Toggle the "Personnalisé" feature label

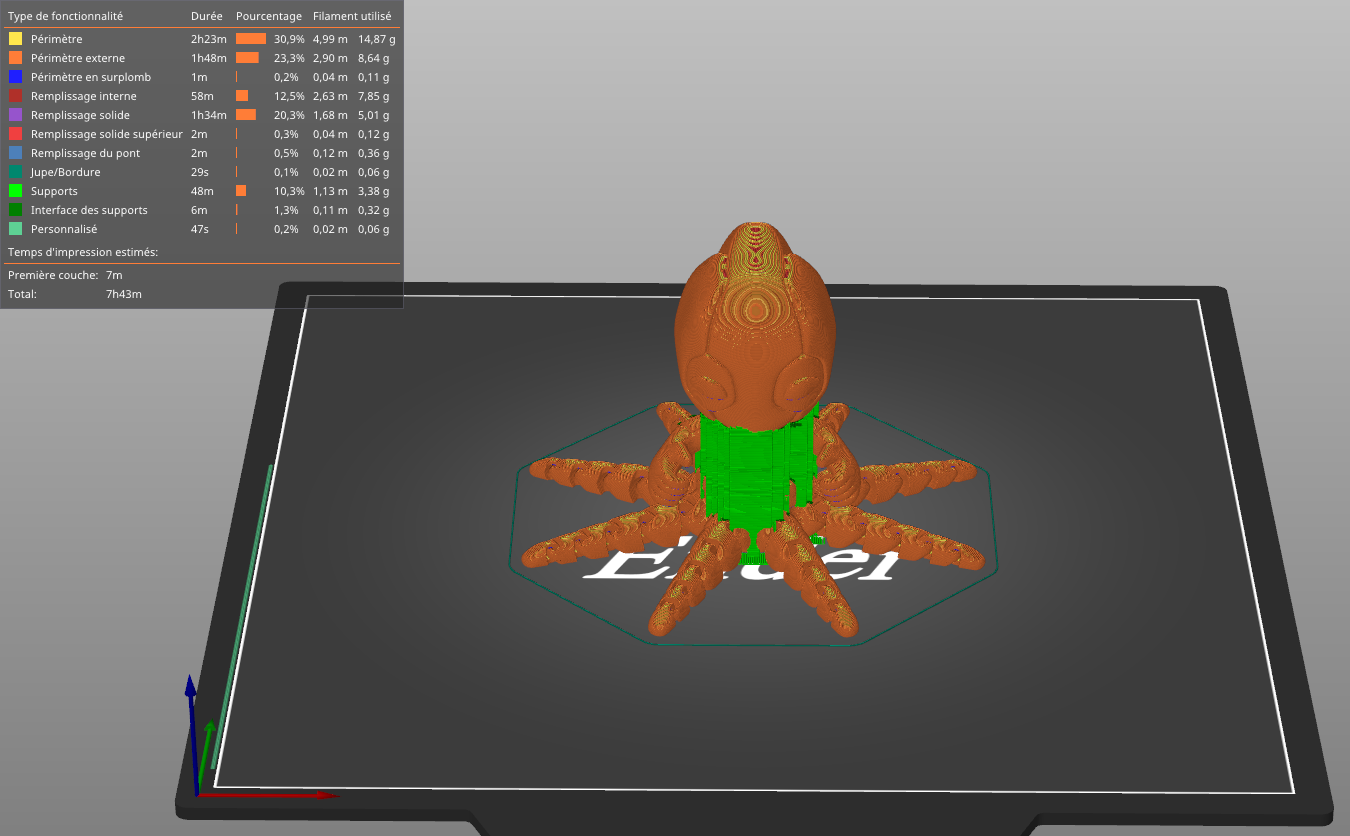click(x=64, y=229)
